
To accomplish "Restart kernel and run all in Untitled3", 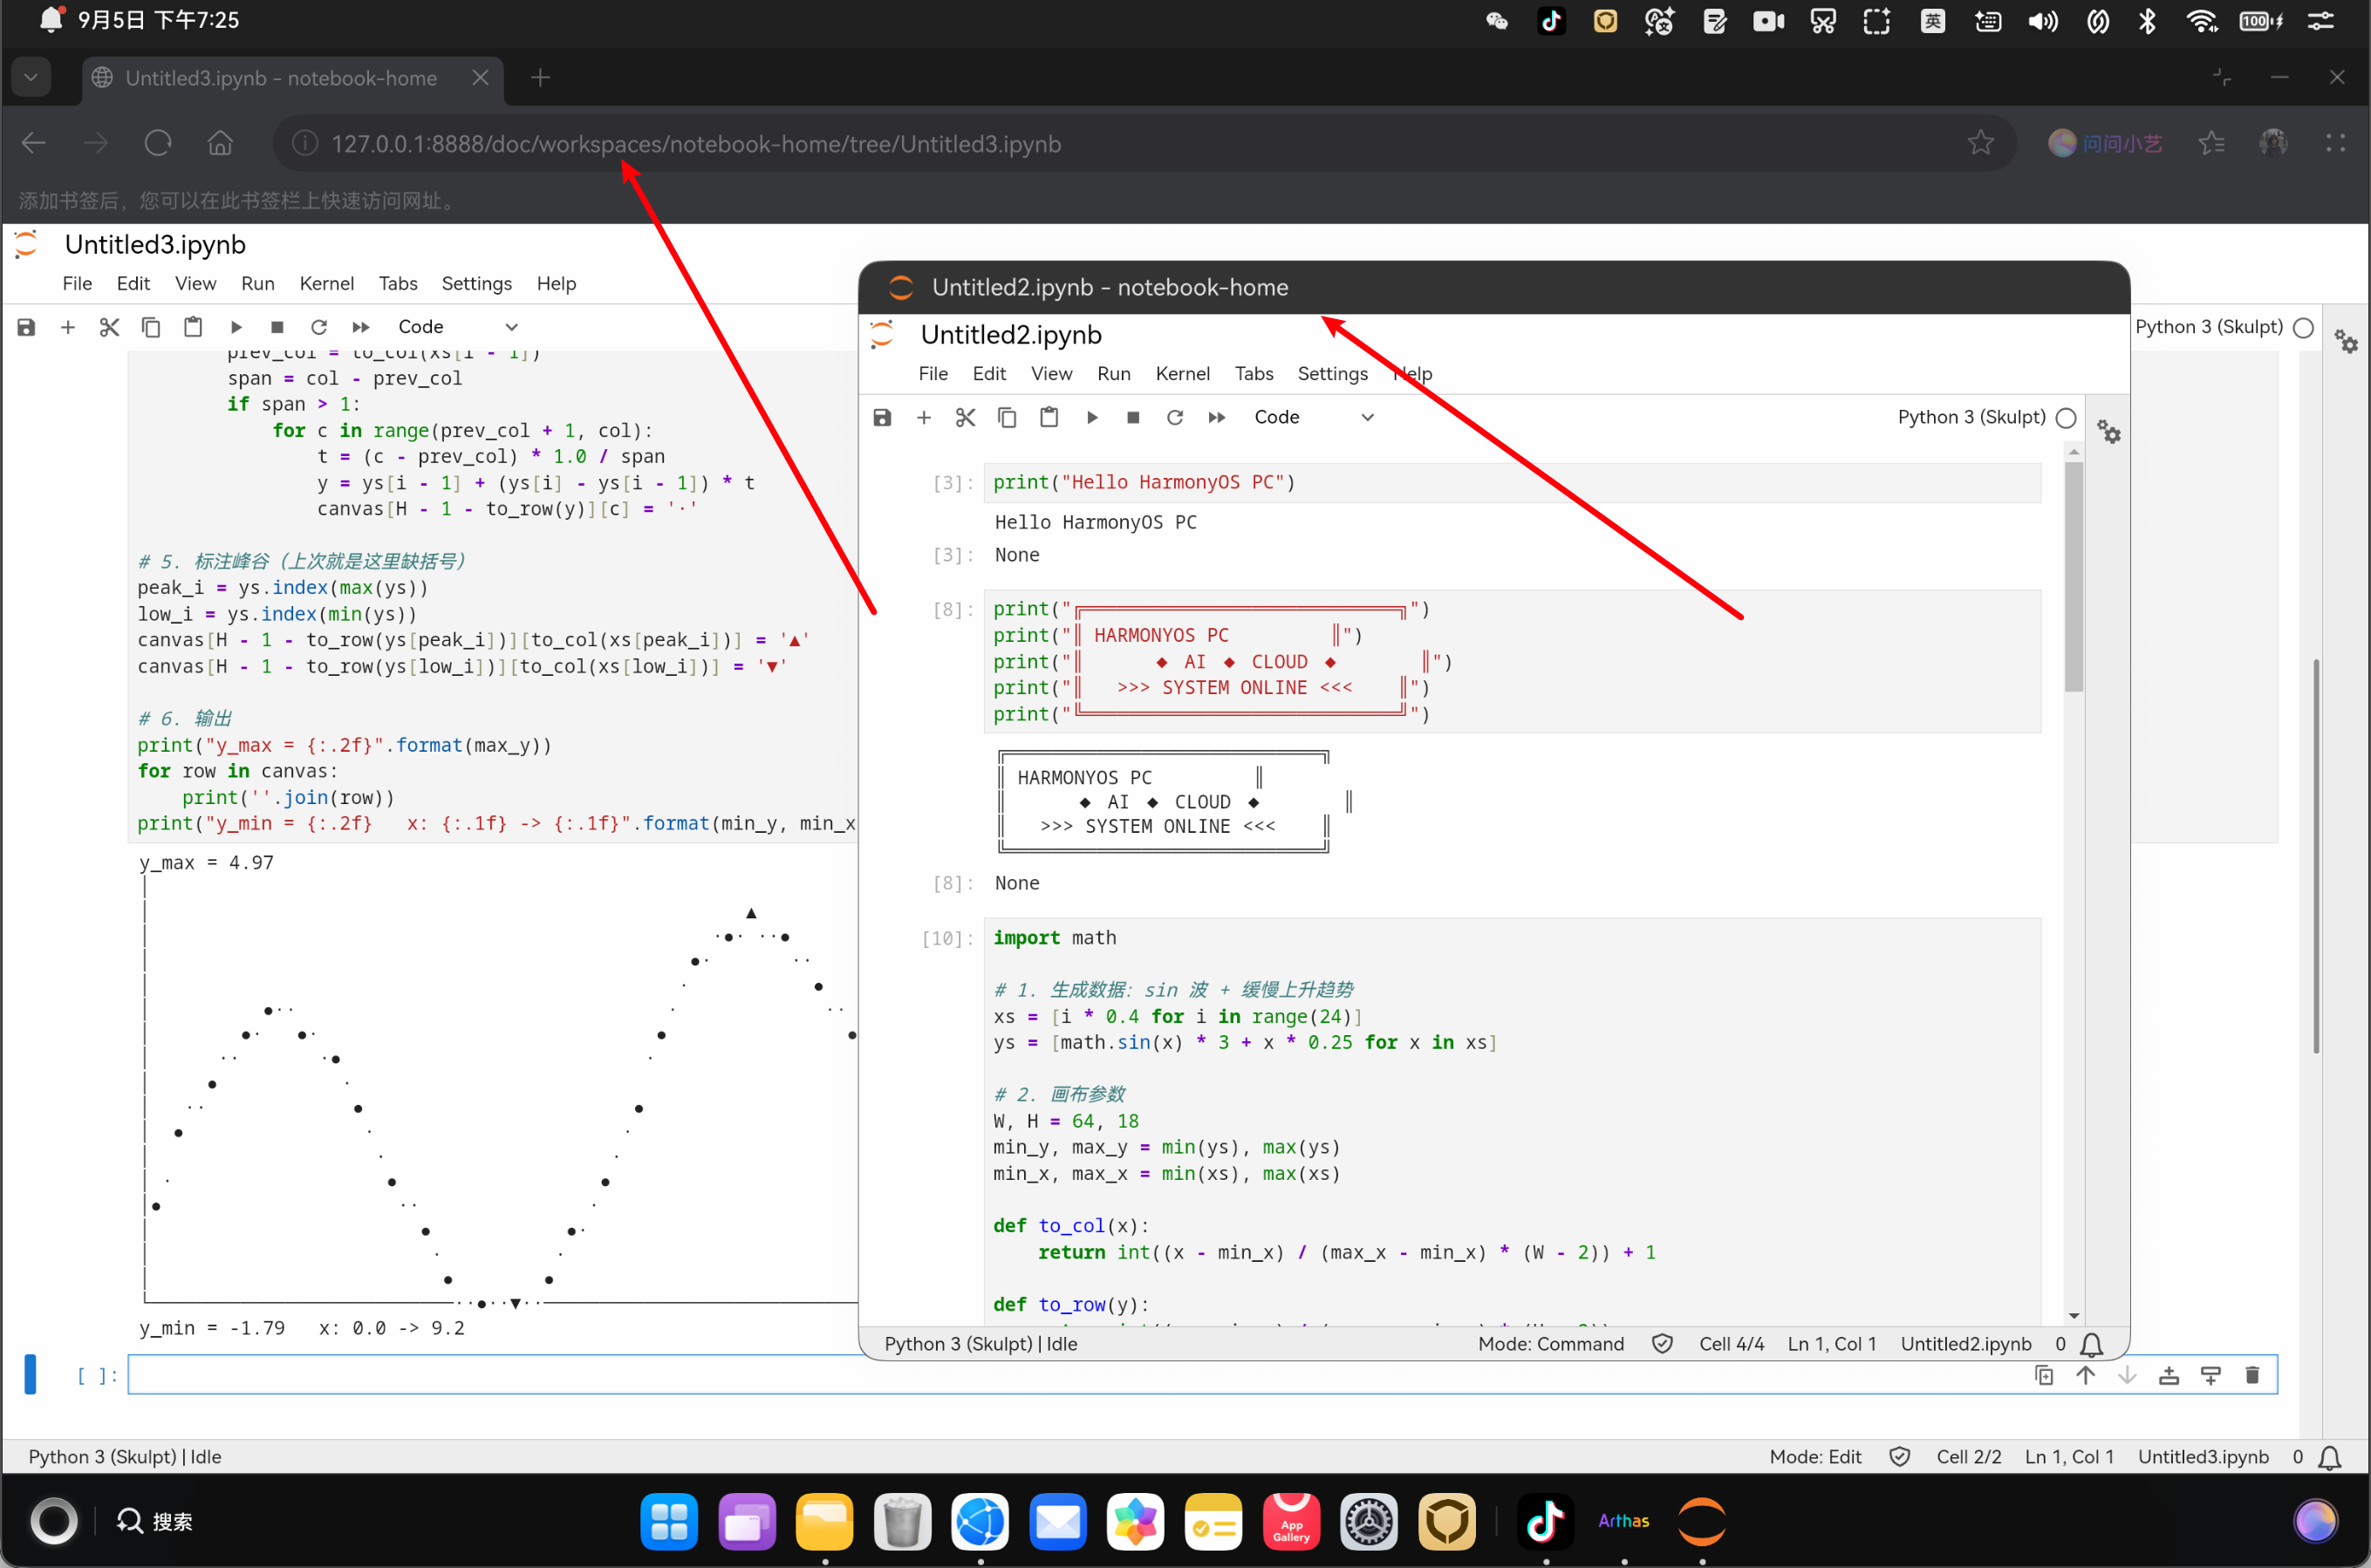I will tap(361, 327).
